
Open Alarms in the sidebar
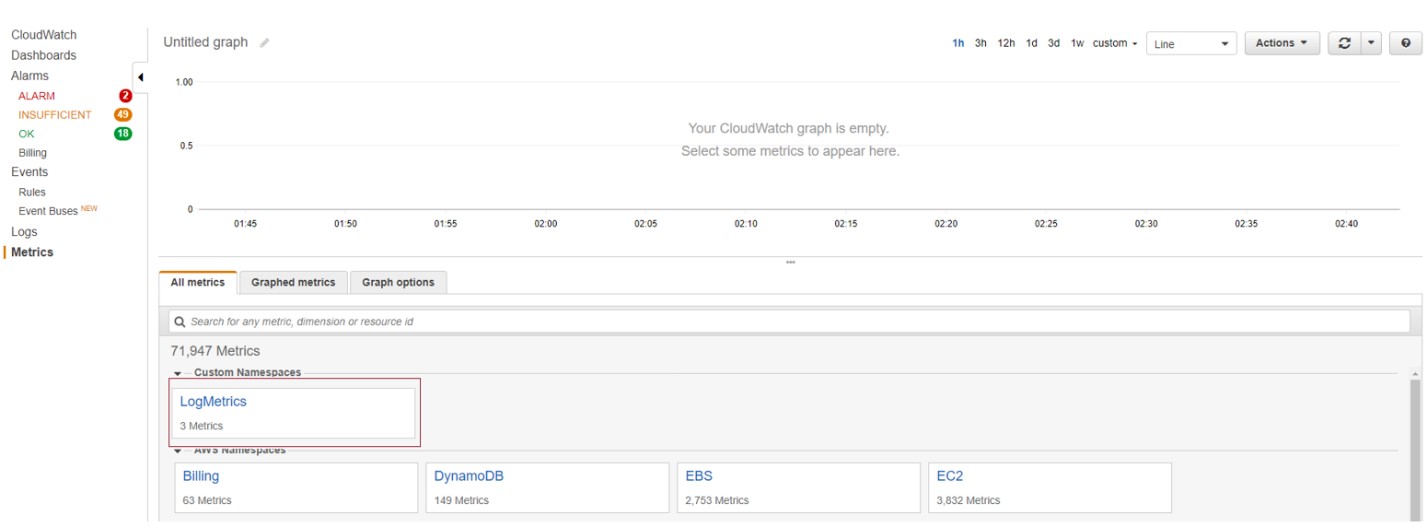click(x=30, y=75)
